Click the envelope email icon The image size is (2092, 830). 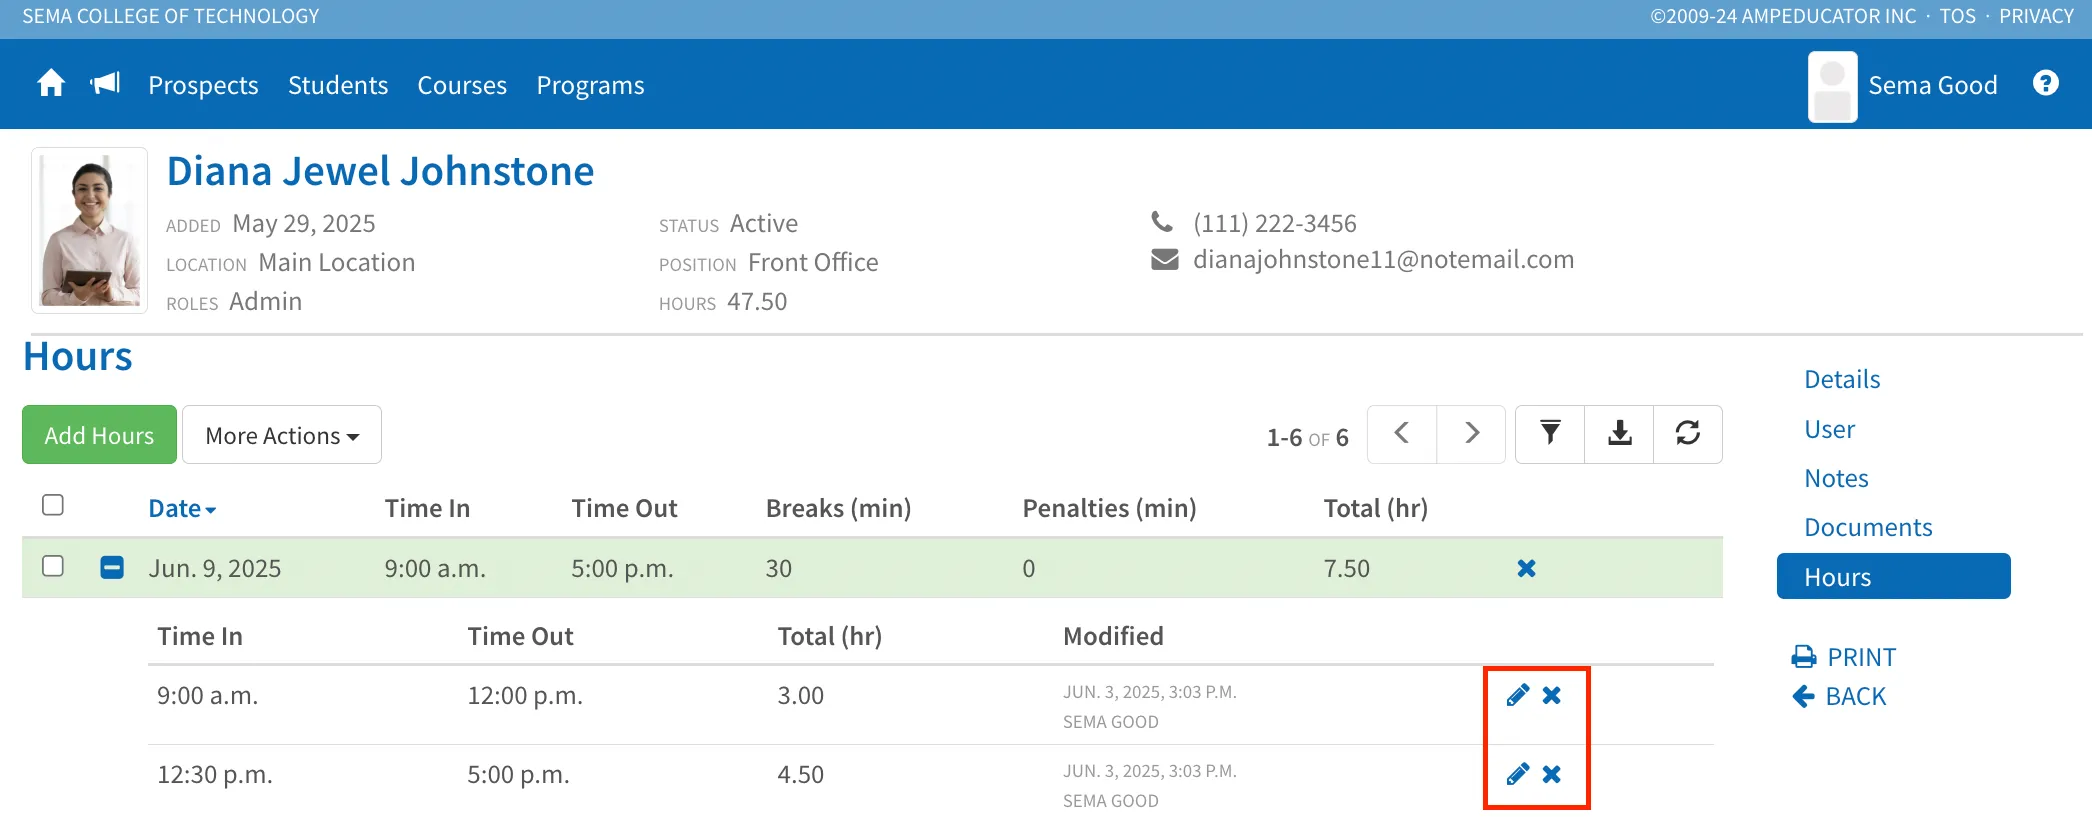pyautogui.click(x=1165, y=260)
